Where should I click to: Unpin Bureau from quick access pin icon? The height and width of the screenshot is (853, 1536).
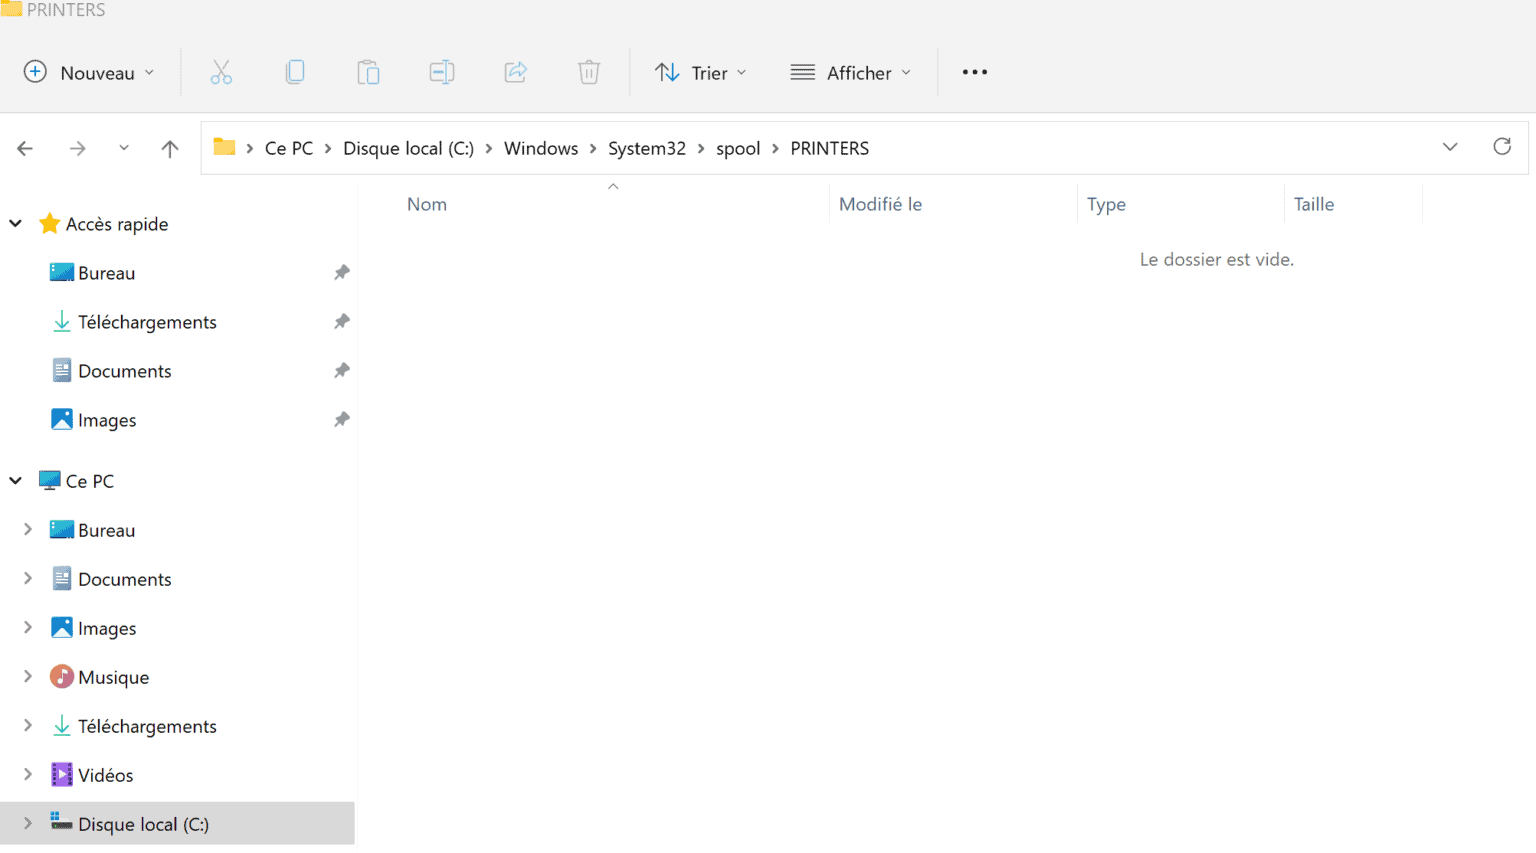pyautogui.click(x=342, y=272)
